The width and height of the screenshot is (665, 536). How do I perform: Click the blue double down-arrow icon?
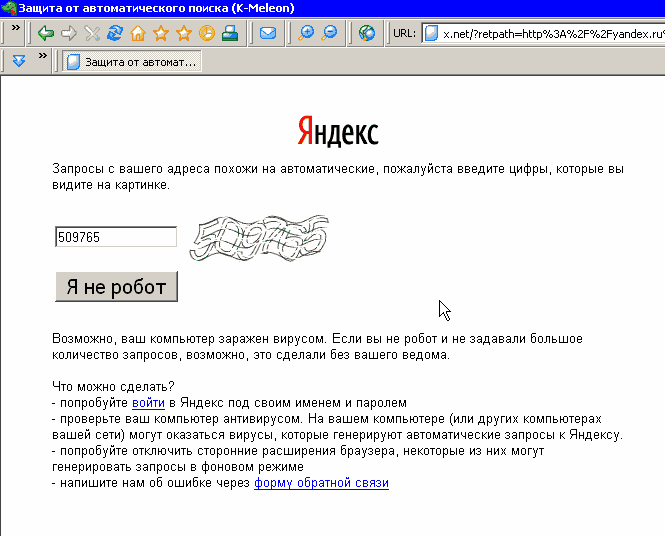click(x=19, y=61)
